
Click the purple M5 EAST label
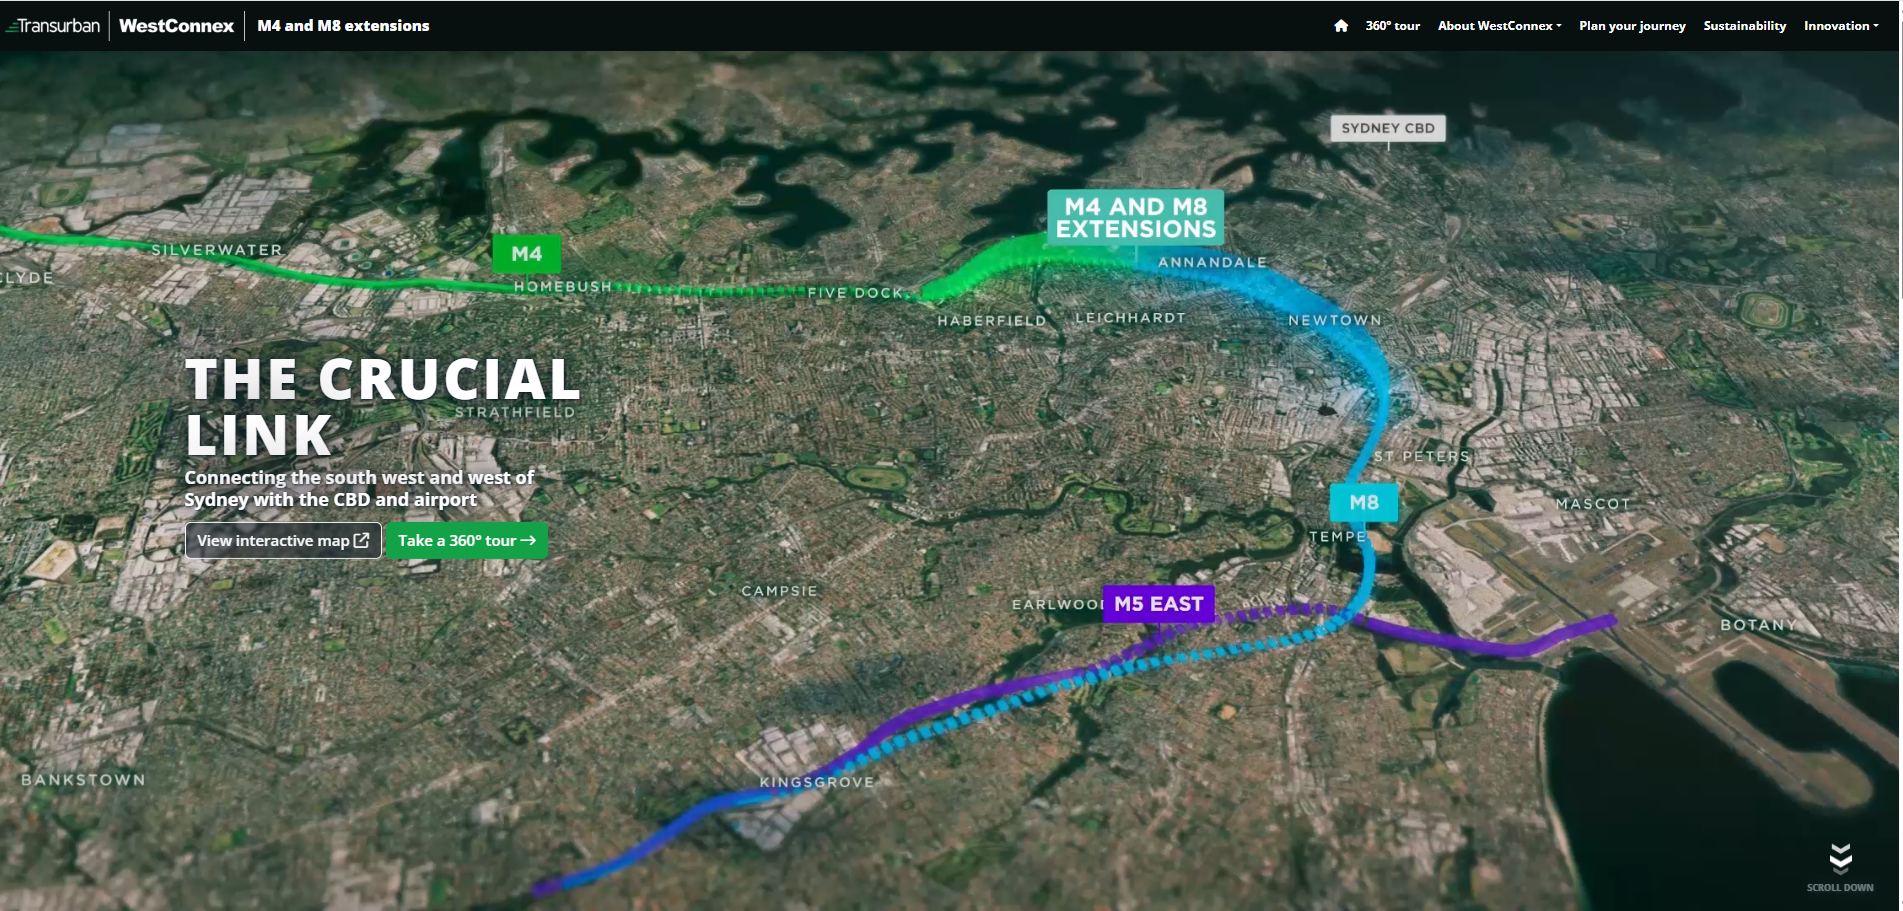pyautogui.click(x=1158, y=604)
